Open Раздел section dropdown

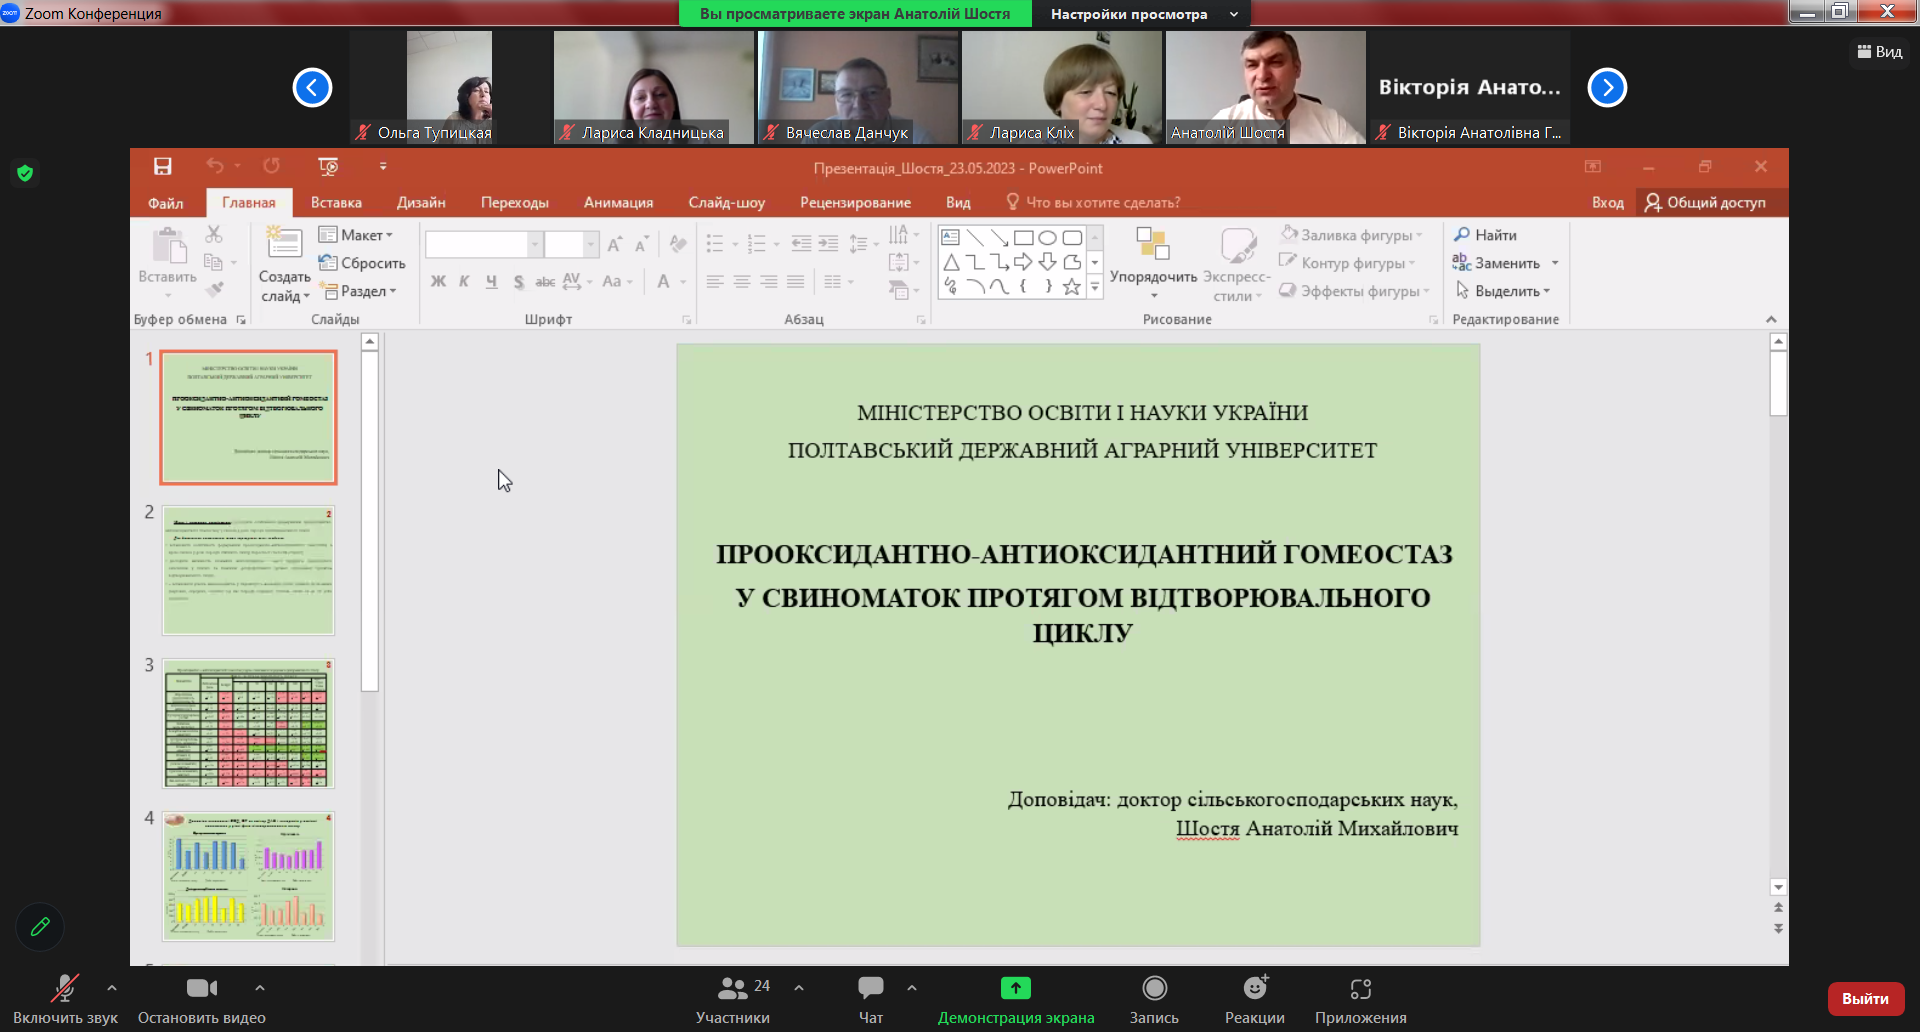pyautogui.click(x=358, y=291)
